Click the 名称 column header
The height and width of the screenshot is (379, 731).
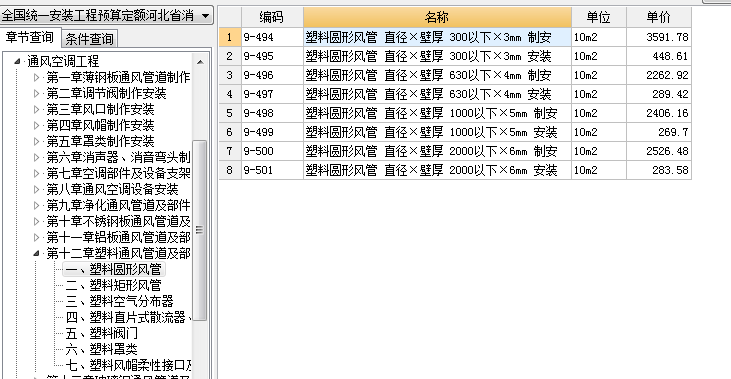point(437,17)
